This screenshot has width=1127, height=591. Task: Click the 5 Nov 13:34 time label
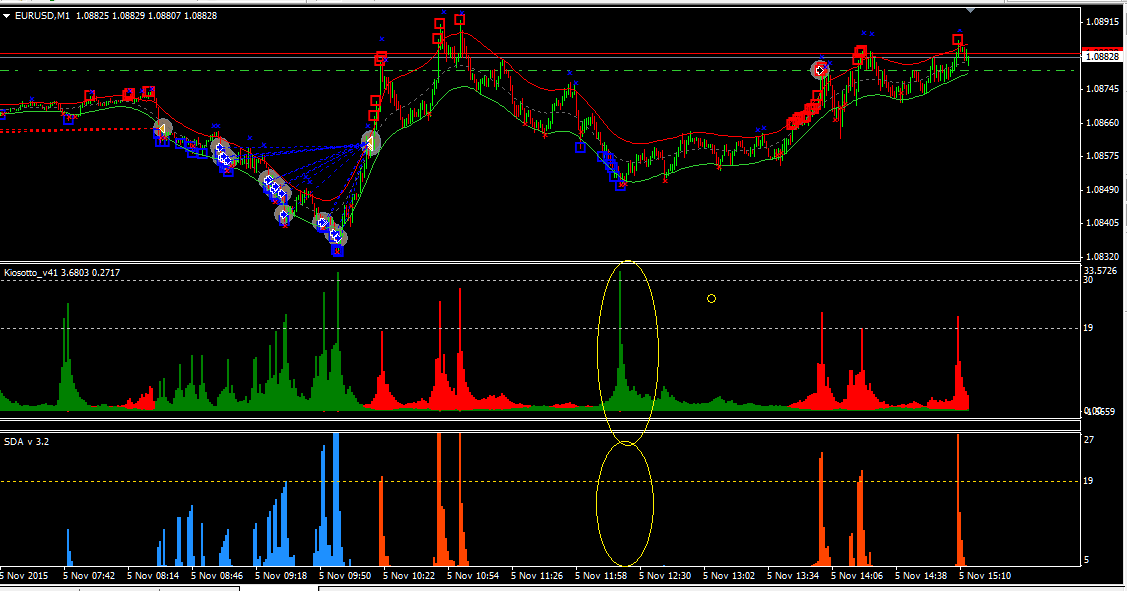(793, 575)
